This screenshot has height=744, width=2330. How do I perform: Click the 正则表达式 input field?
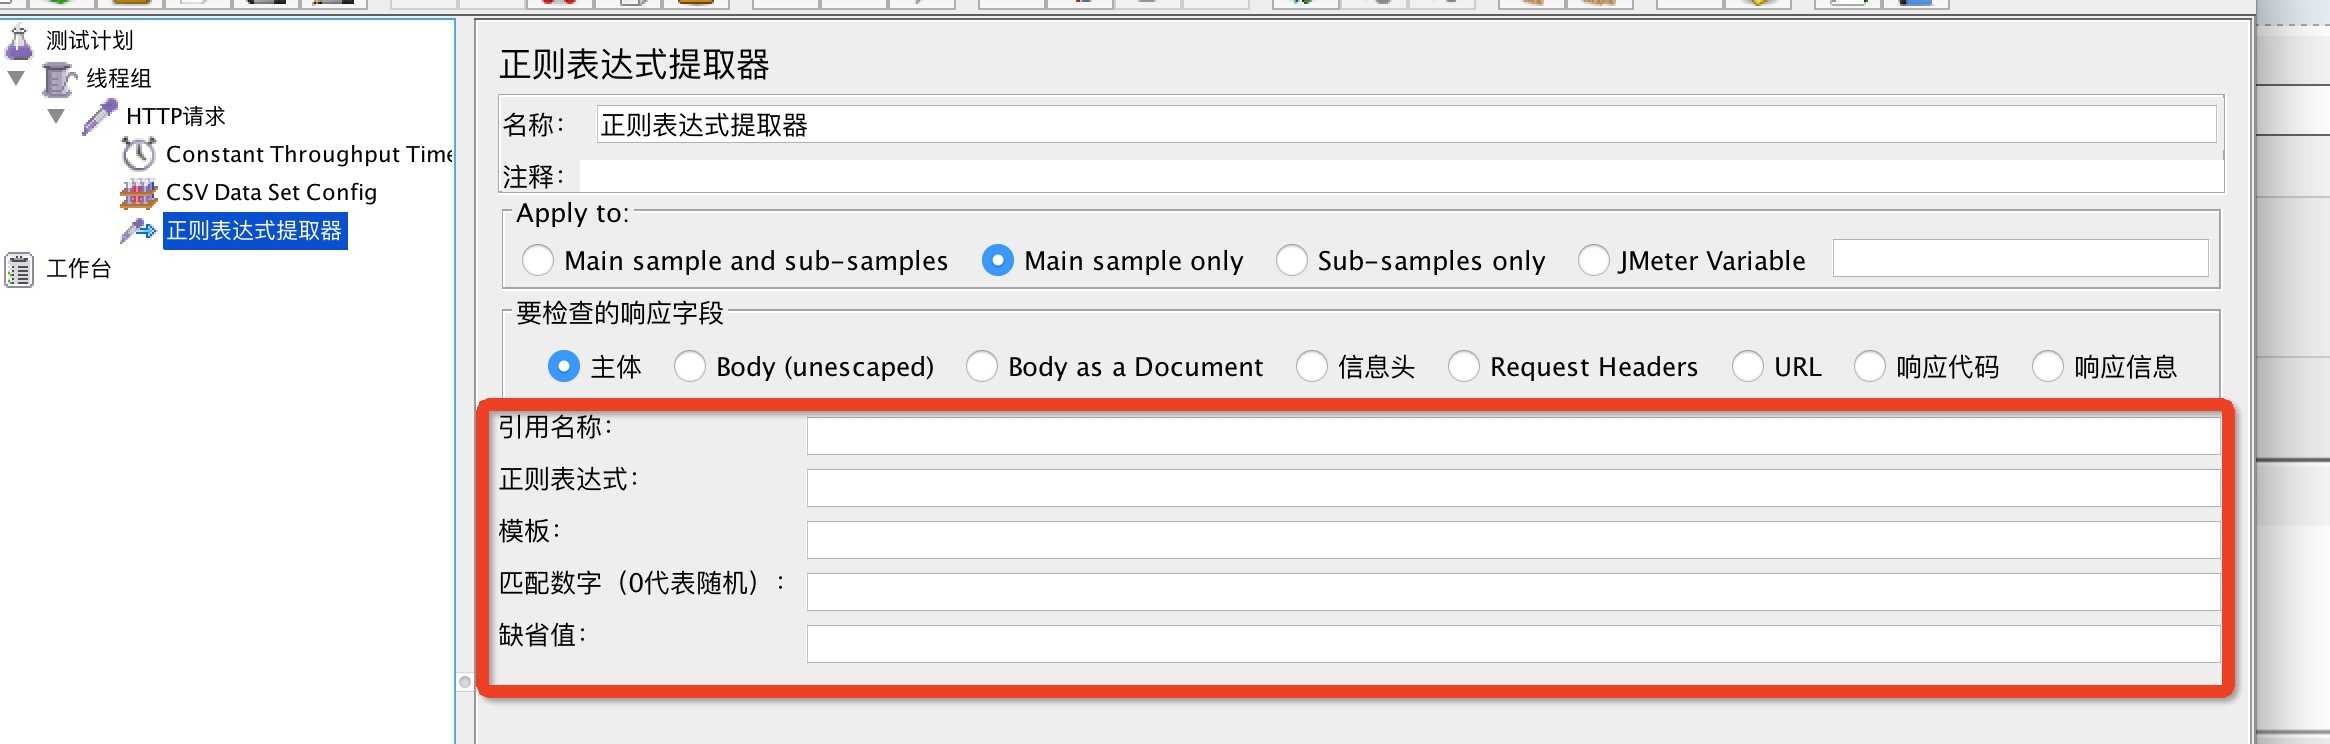pyautogui.click(x=1513, y=488)
